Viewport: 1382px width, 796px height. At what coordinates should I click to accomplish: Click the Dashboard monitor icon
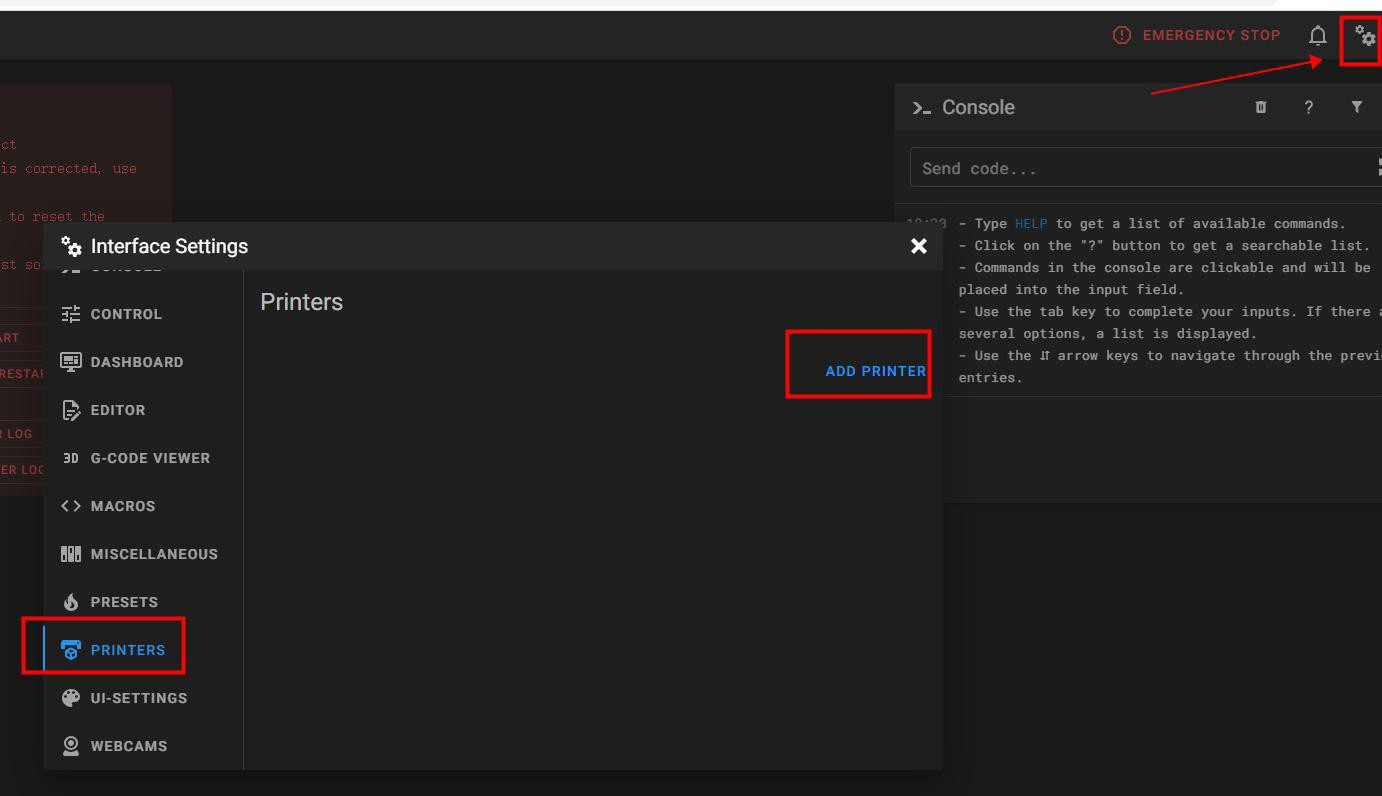[x=71, y=362]
